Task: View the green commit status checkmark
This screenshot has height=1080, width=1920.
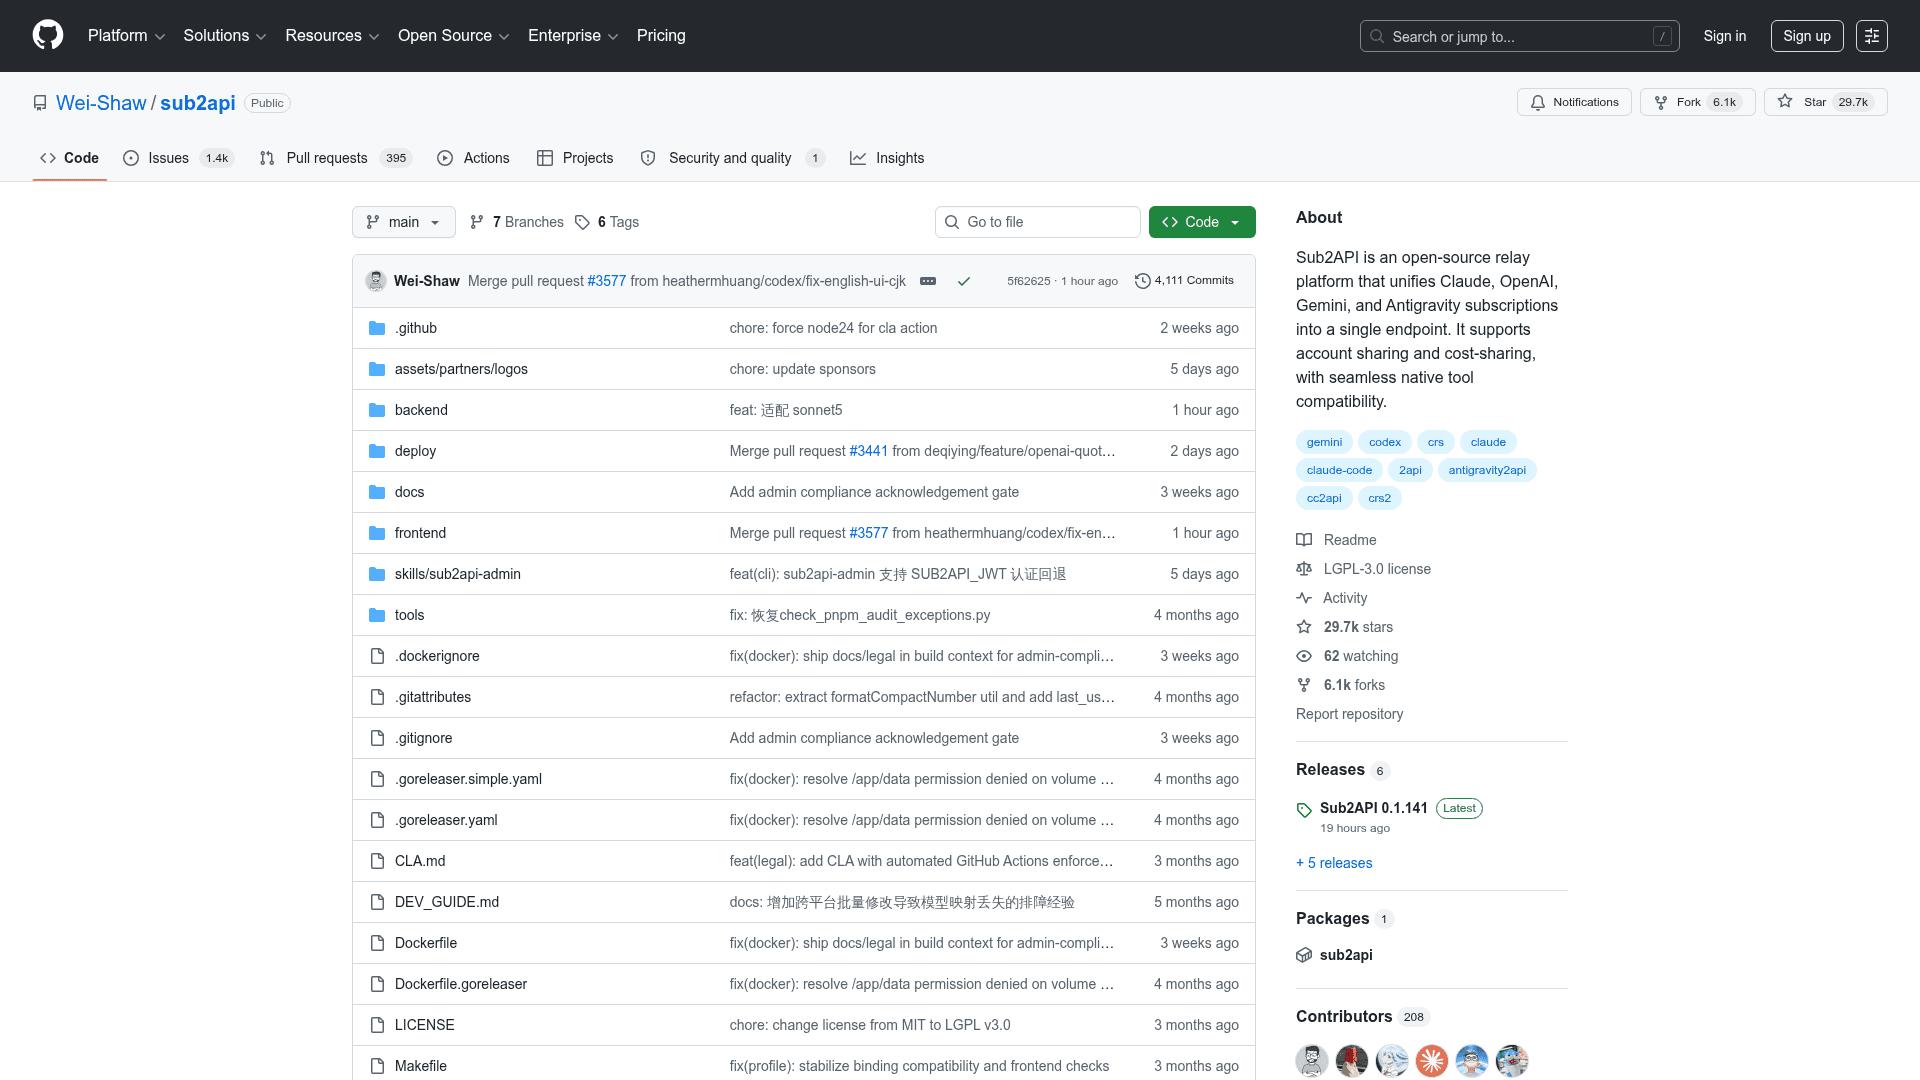Action: coord(964,281)
